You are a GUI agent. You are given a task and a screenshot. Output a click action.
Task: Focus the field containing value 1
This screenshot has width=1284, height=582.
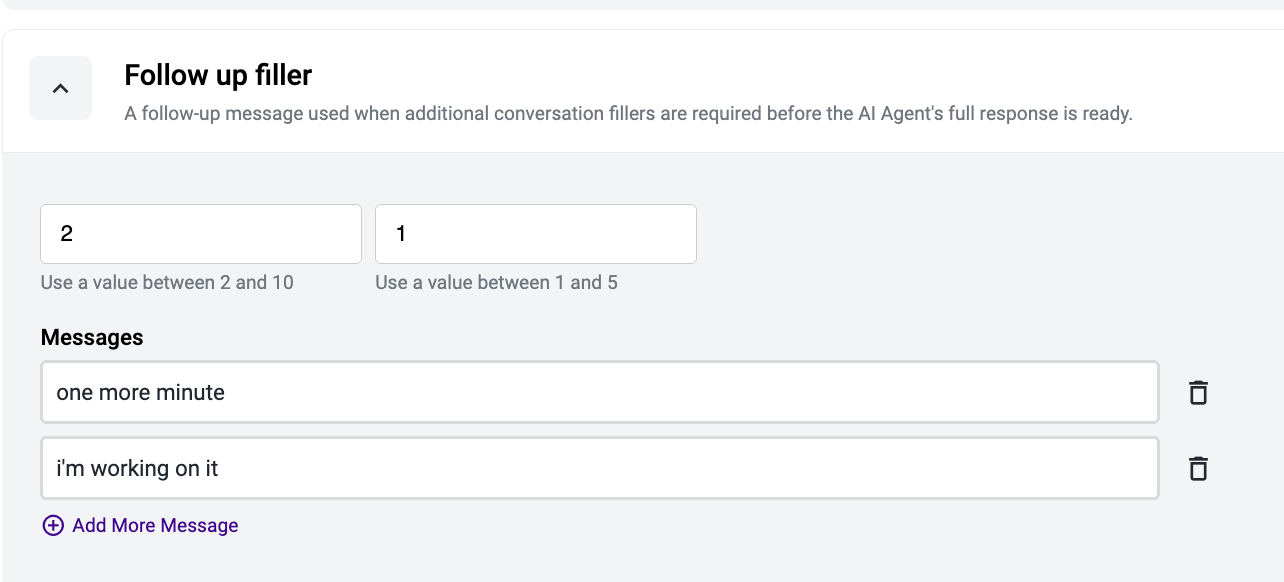[536, 234]
